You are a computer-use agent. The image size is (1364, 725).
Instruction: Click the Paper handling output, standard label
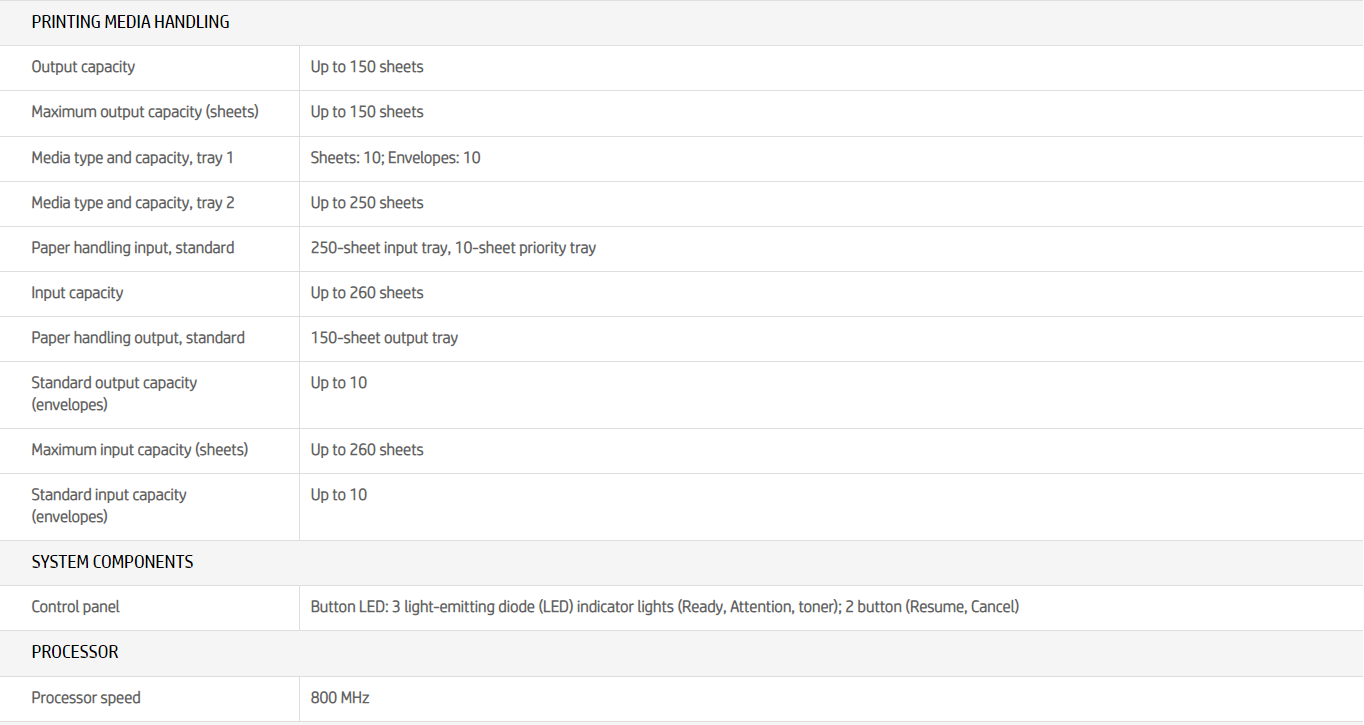[x=138, y=338]
